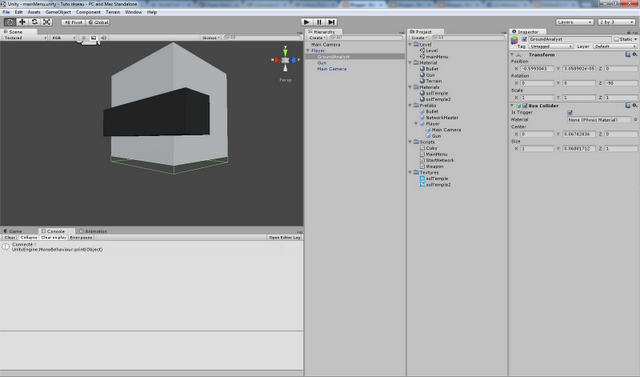Viewport: 640px width, 377px height.
Task: Toggle the Static checkbox in Inspector
Action: [616, 39]
